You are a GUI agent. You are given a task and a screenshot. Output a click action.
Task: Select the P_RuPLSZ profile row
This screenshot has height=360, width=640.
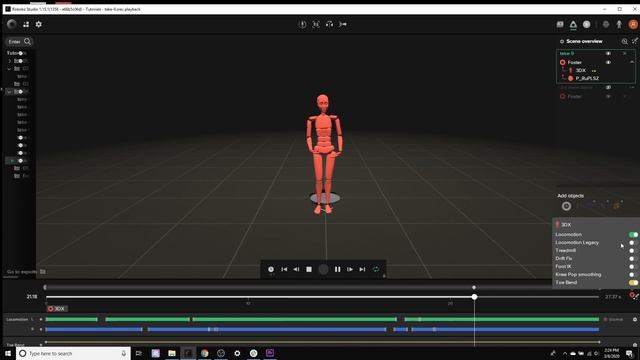[584, 78]
